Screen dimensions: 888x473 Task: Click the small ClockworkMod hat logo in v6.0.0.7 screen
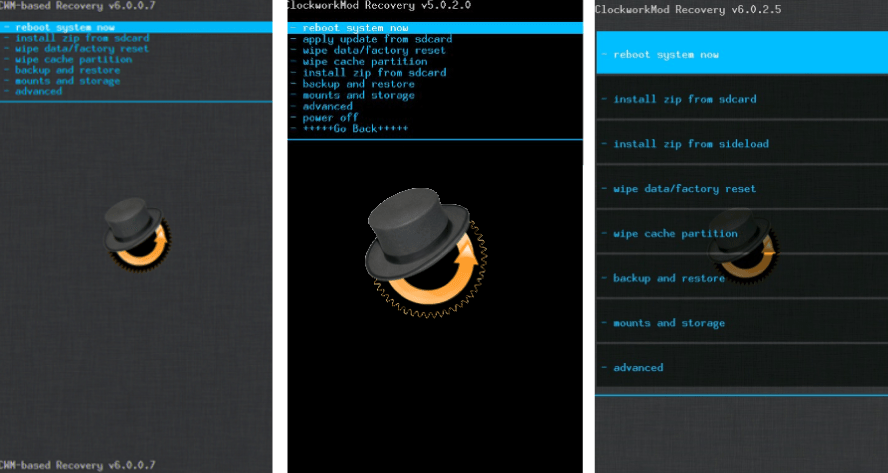[x=137, y=234]
